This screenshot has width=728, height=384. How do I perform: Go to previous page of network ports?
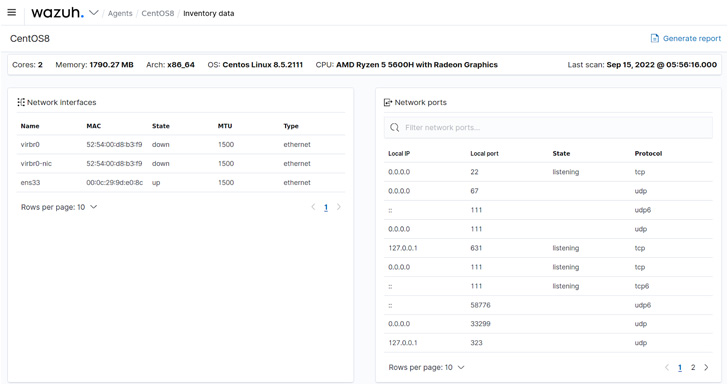point(667,367)
